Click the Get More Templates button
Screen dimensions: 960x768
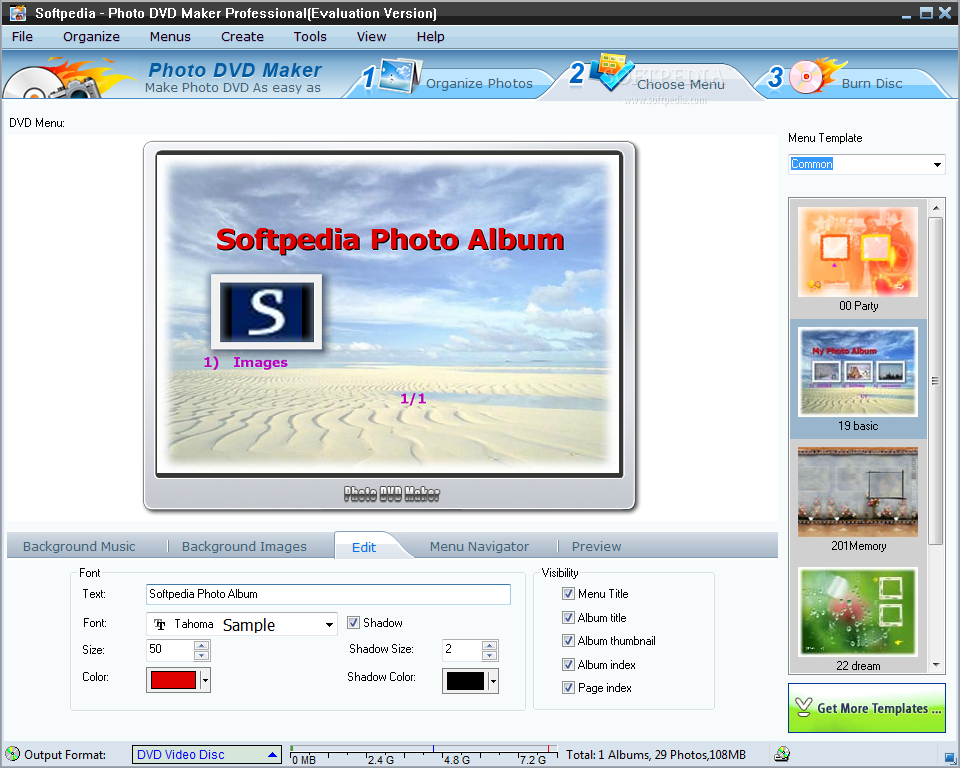[x=866, y=708]
